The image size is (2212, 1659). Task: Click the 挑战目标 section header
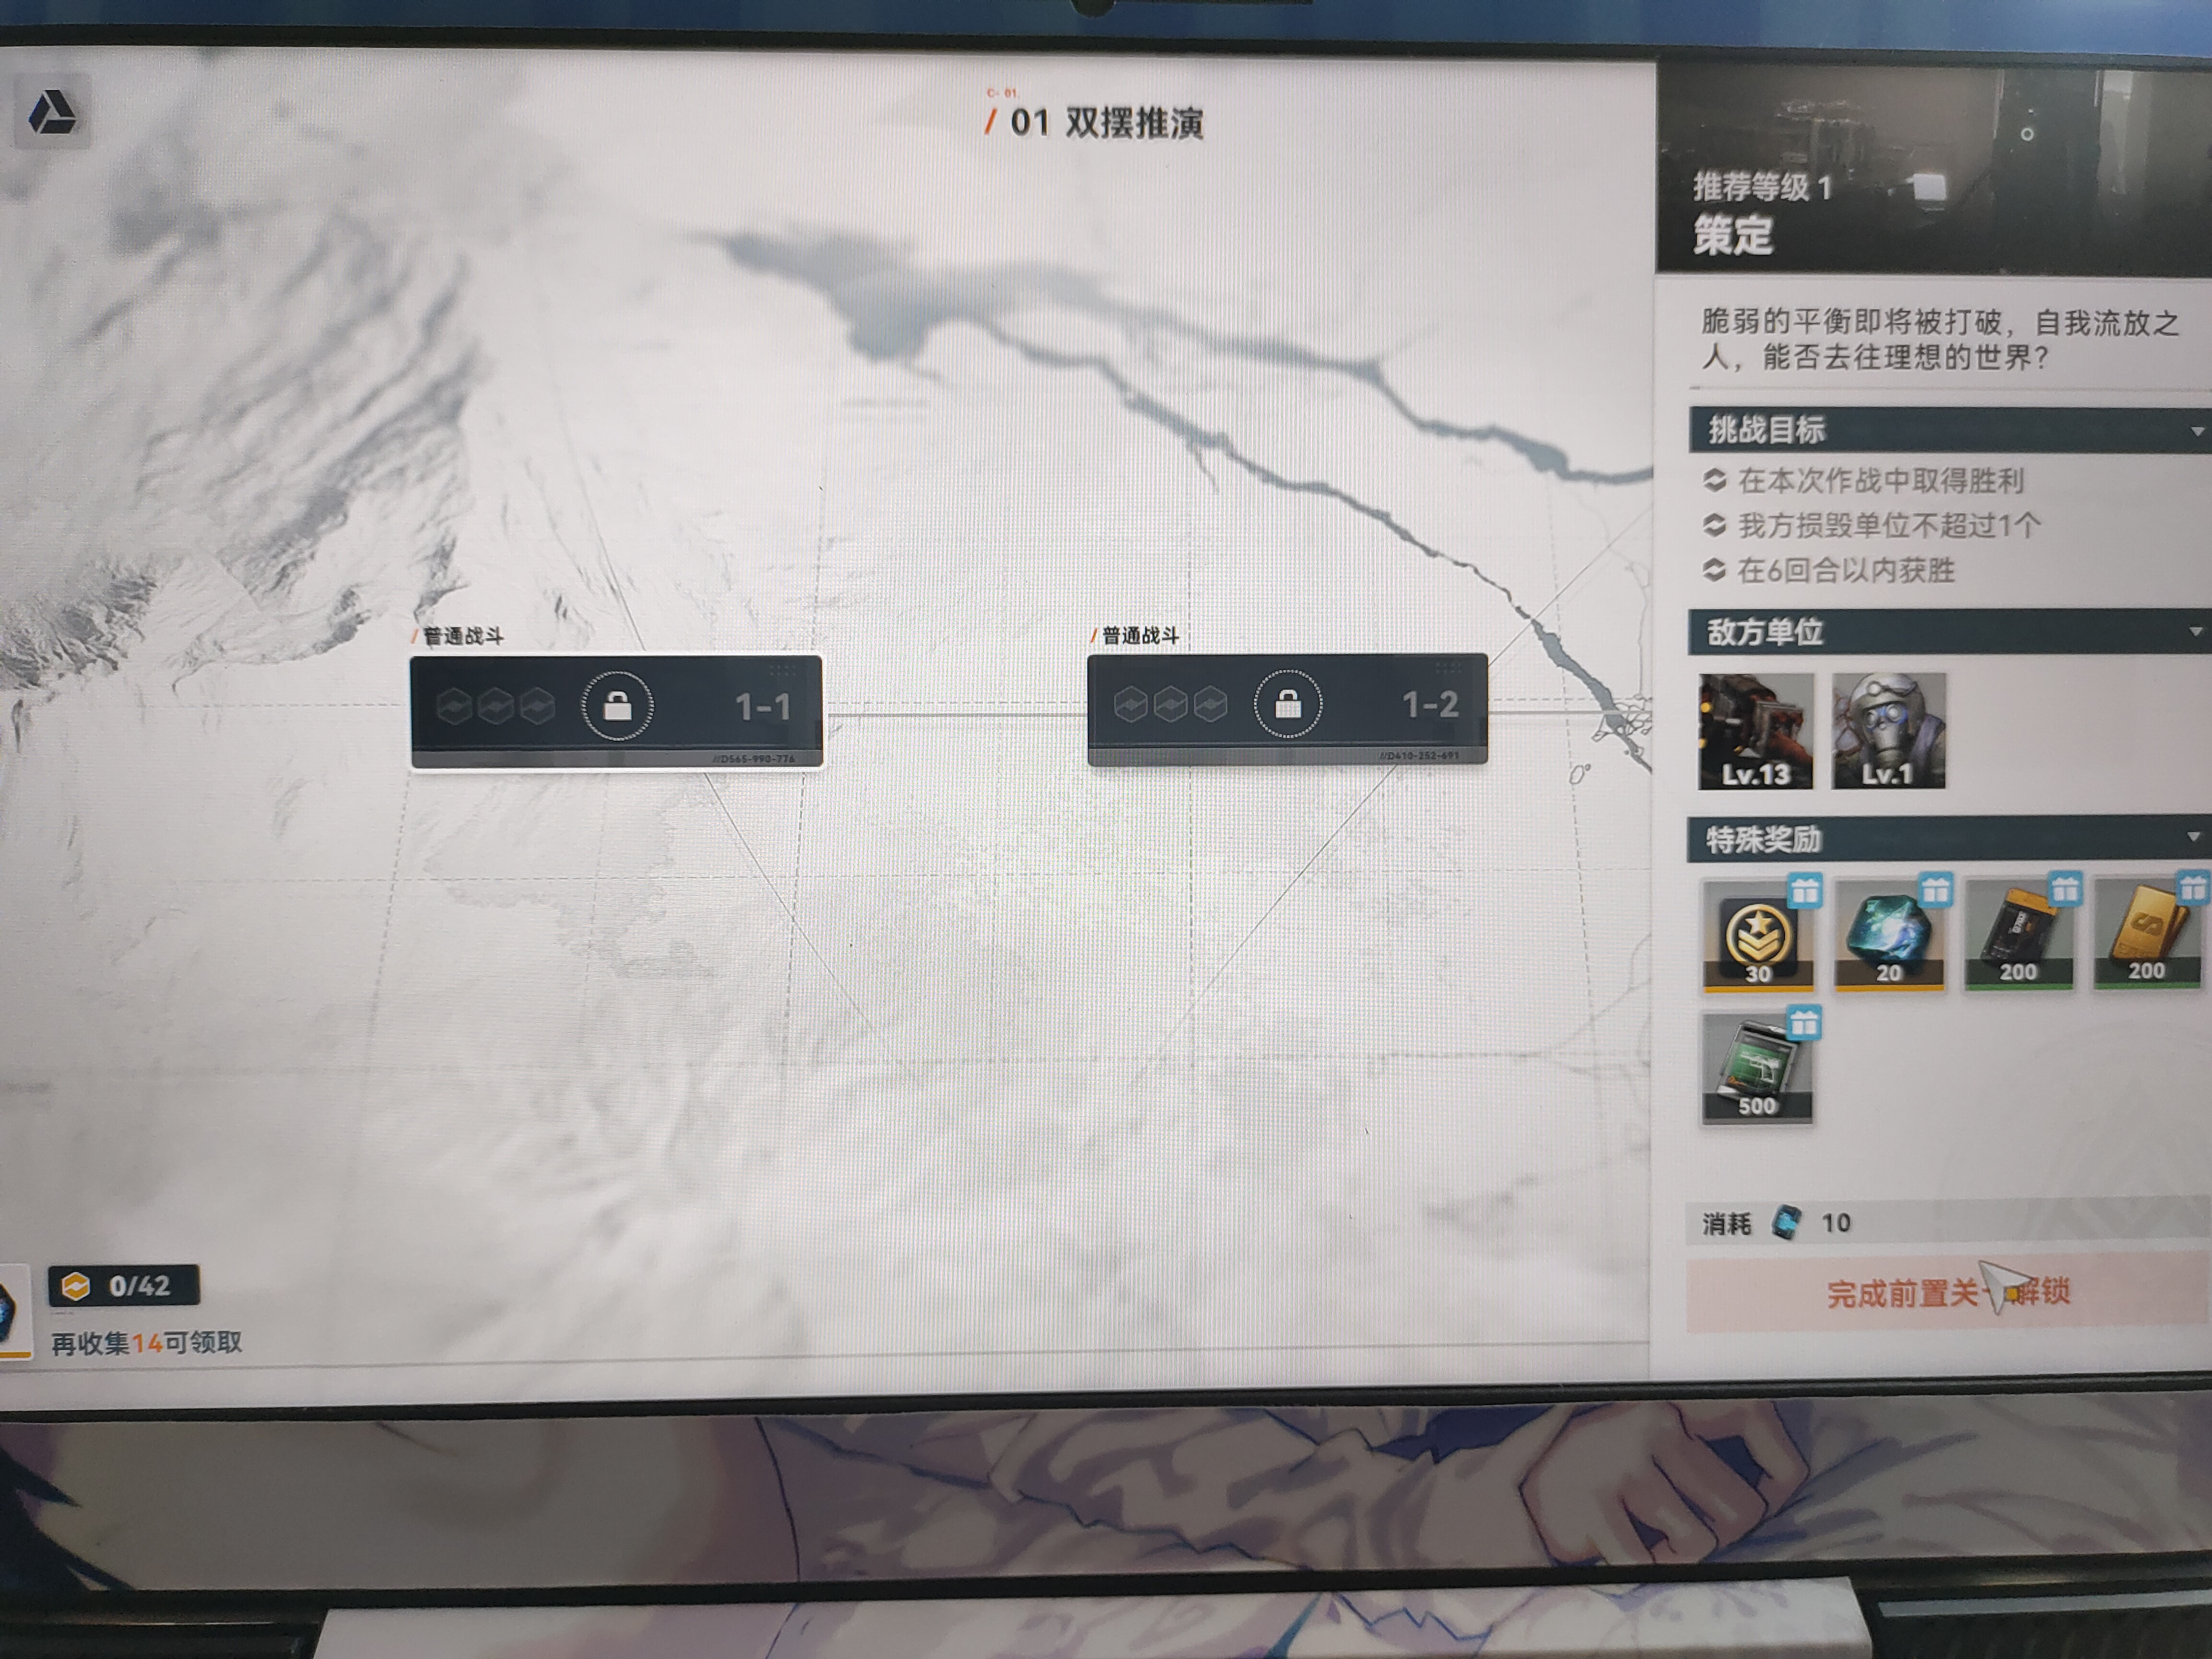[x=1950, y=430]
